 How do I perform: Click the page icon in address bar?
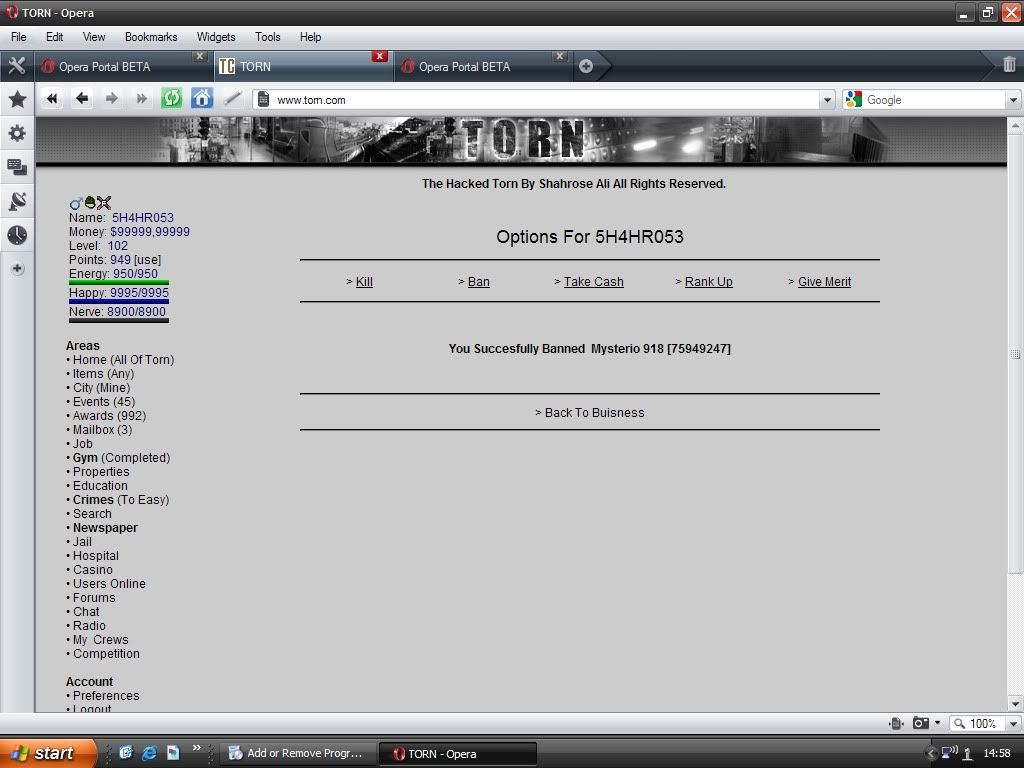263,99
